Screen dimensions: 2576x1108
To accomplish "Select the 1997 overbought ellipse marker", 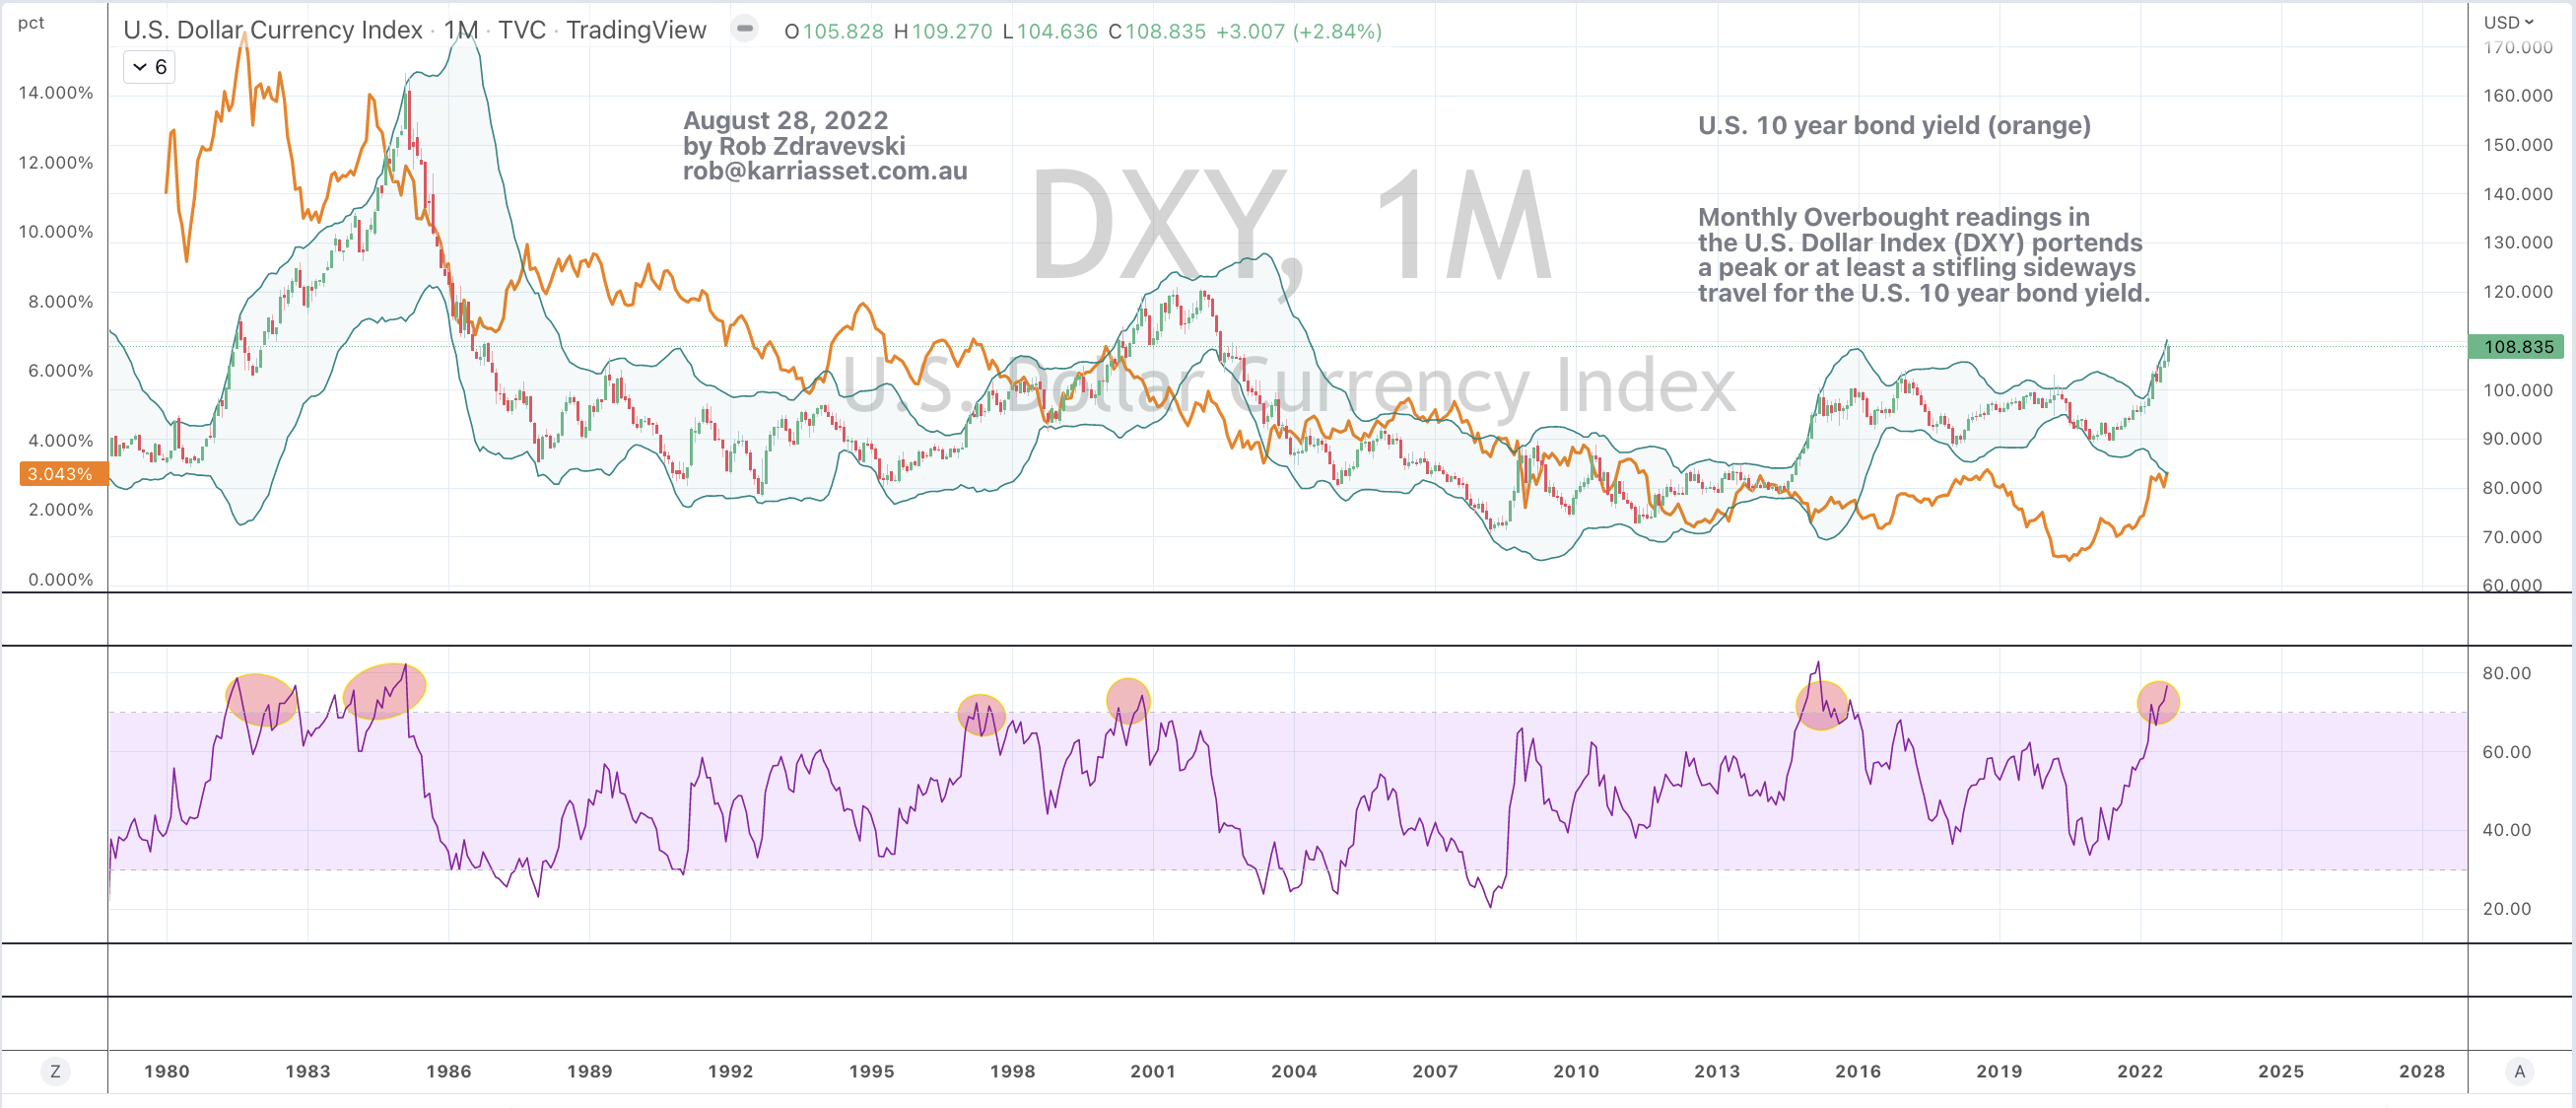I will click(981, 714).
